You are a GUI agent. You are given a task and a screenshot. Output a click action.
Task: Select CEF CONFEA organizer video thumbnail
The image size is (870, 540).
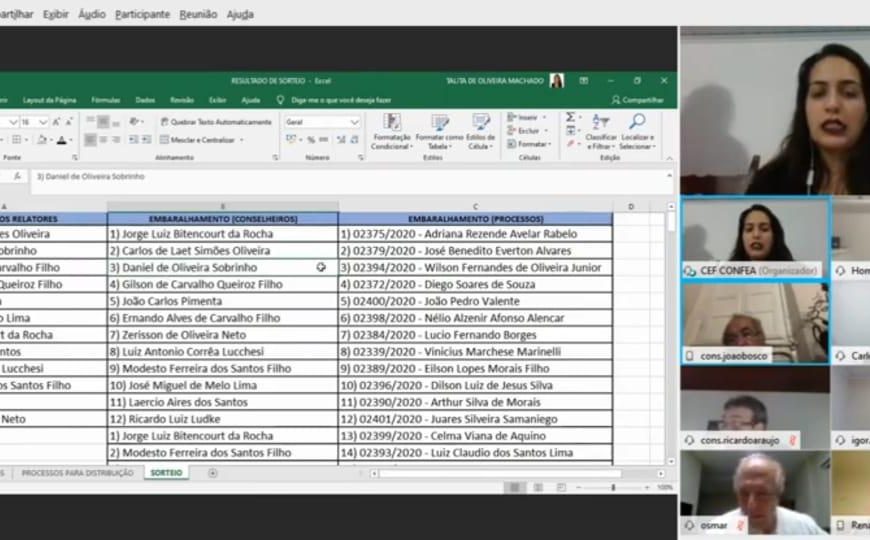(x=756, y=239)
